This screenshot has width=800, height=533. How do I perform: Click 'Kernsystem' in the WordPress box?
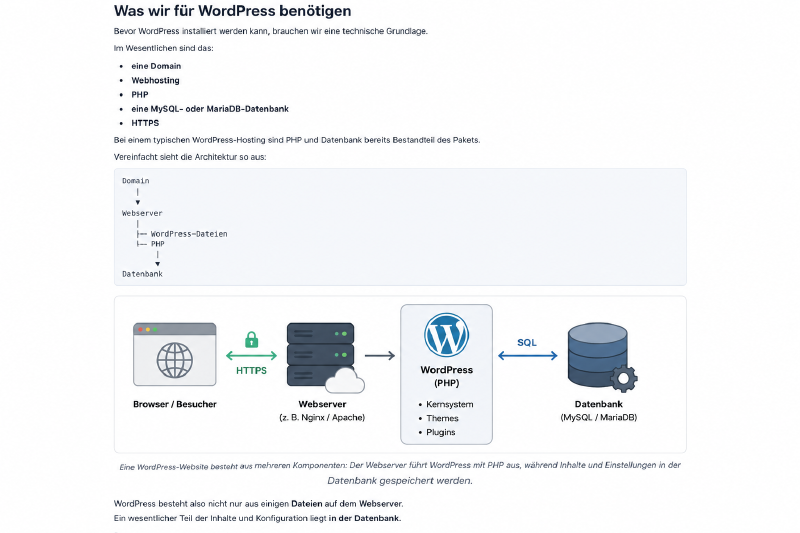450,404
